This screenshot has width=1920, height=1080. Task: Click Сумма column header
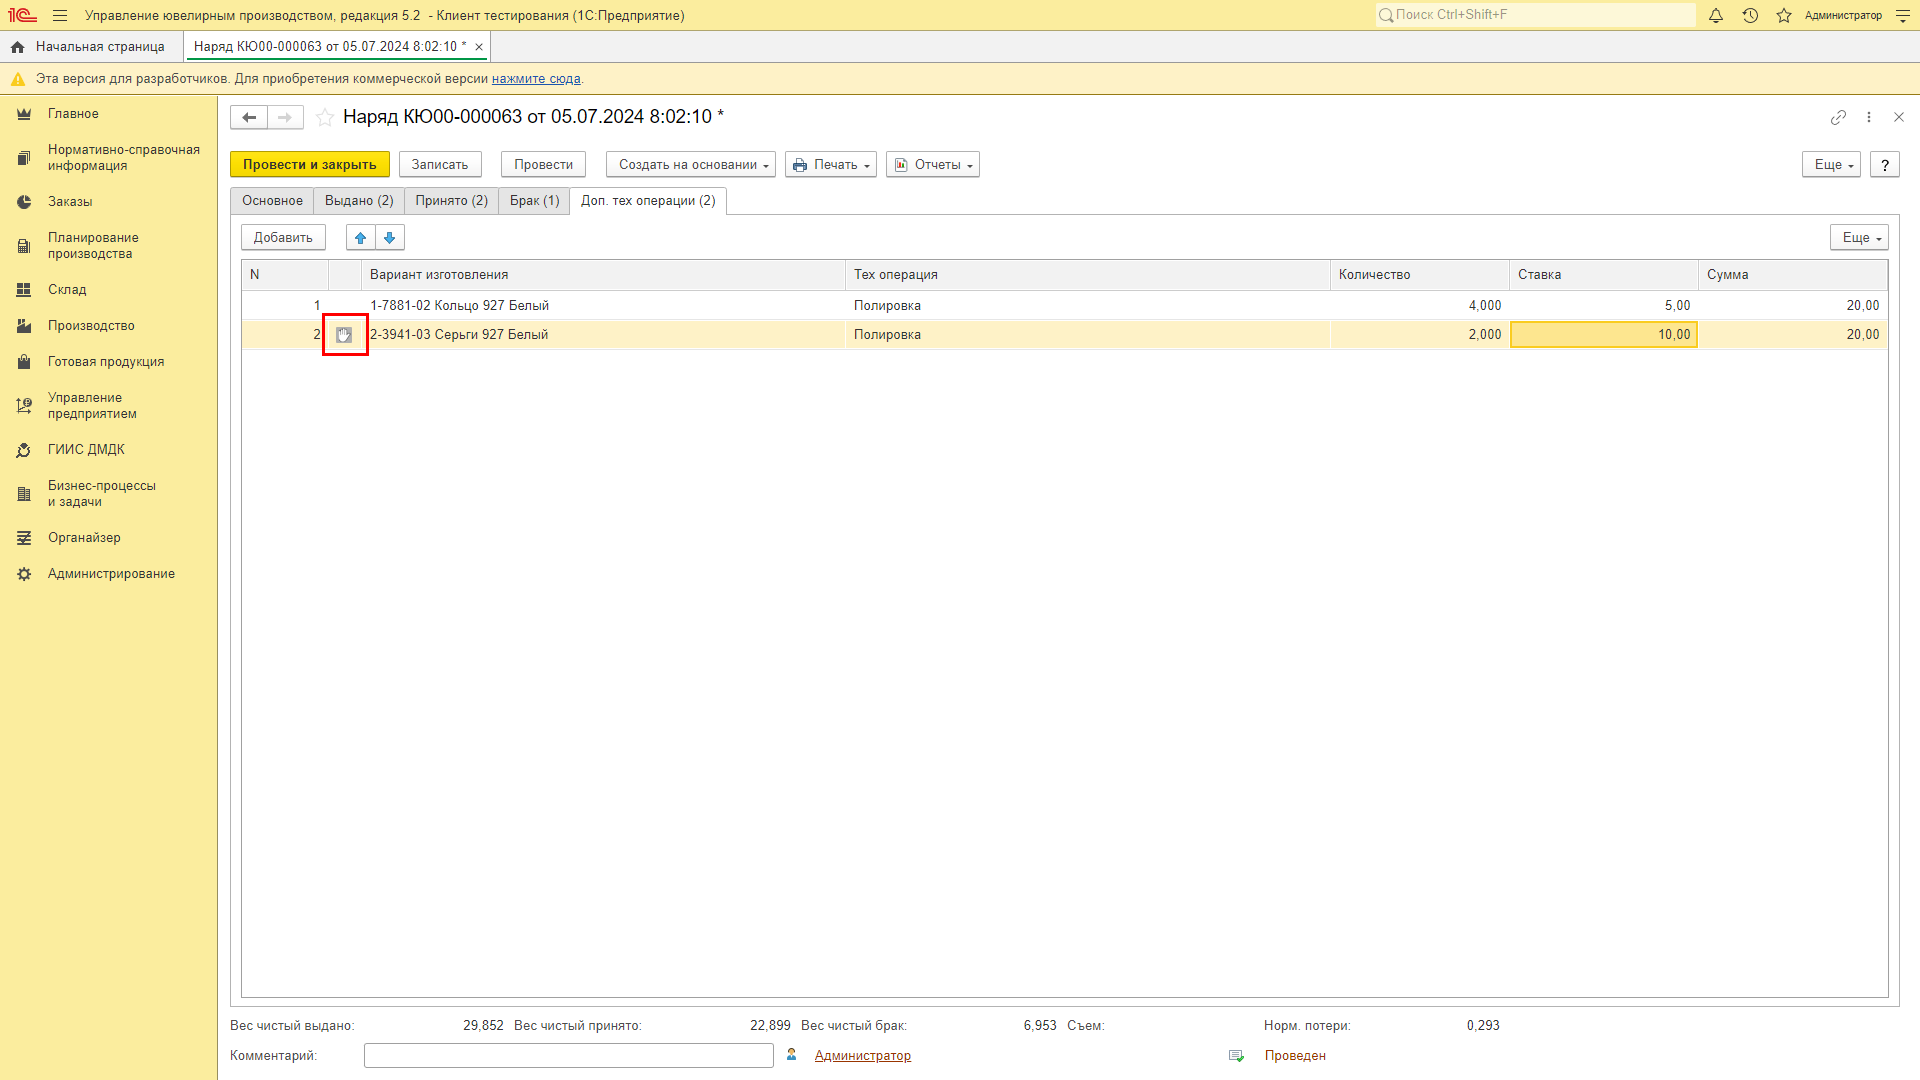tap(1793, 275)
